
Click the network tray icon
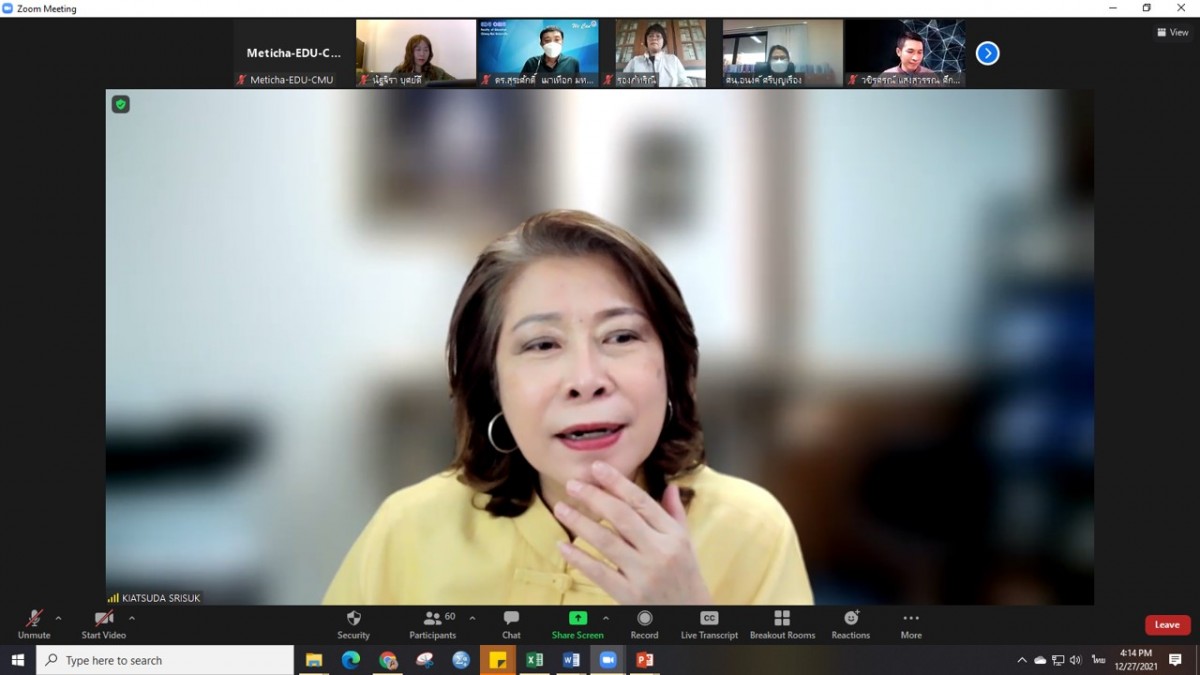point(1058,660)
